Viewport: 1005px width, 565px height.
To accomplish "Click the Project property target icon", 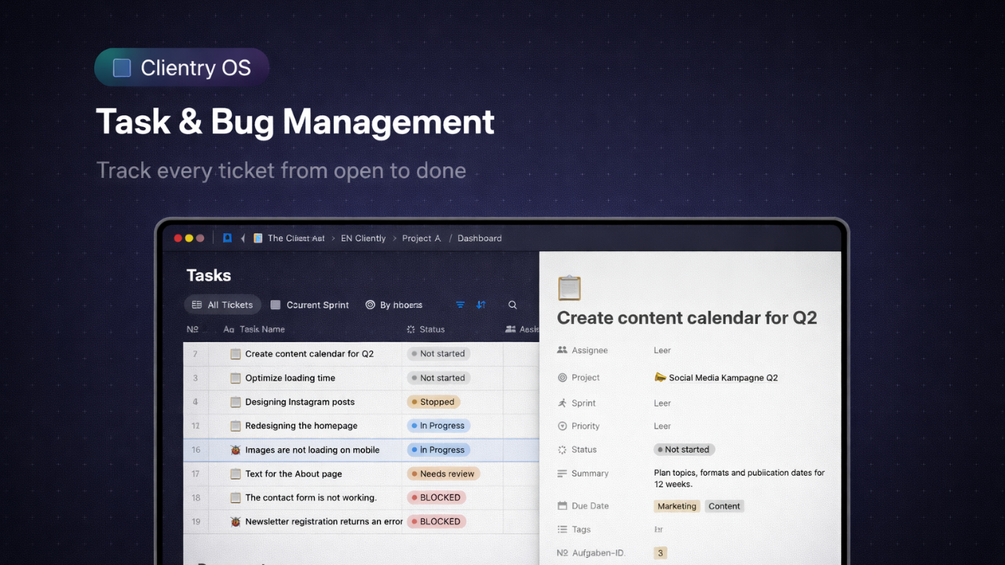I will coord(562,378).
